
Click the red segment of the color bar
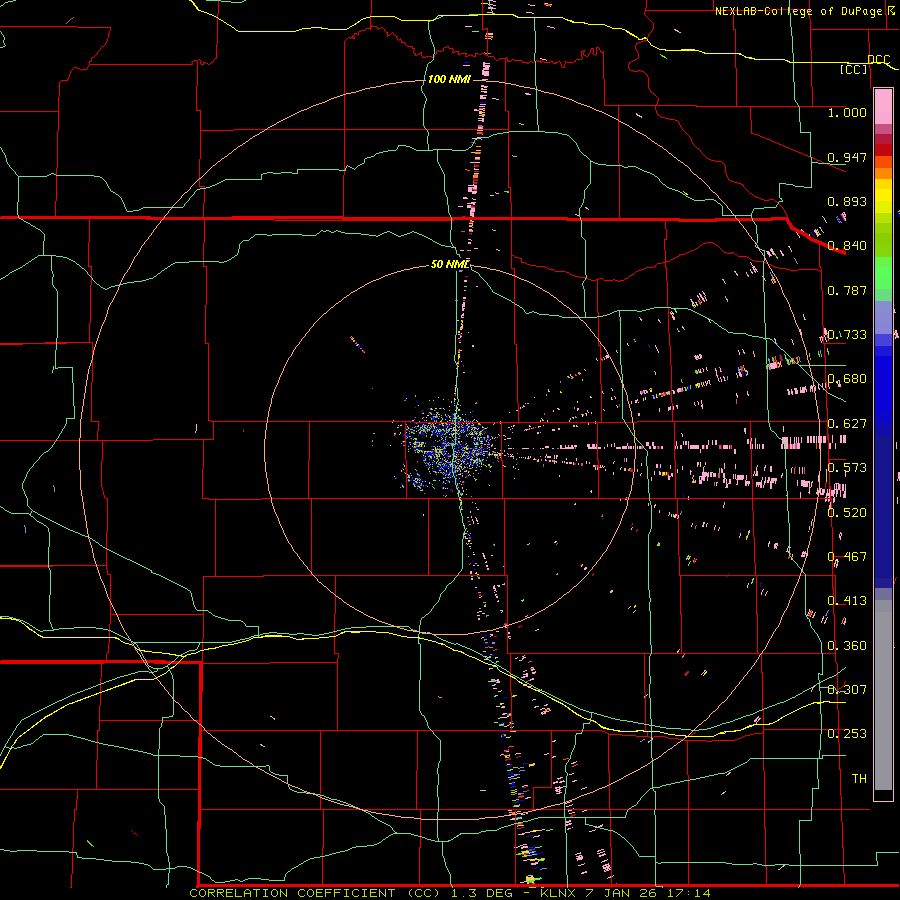(x=883, y=150)
